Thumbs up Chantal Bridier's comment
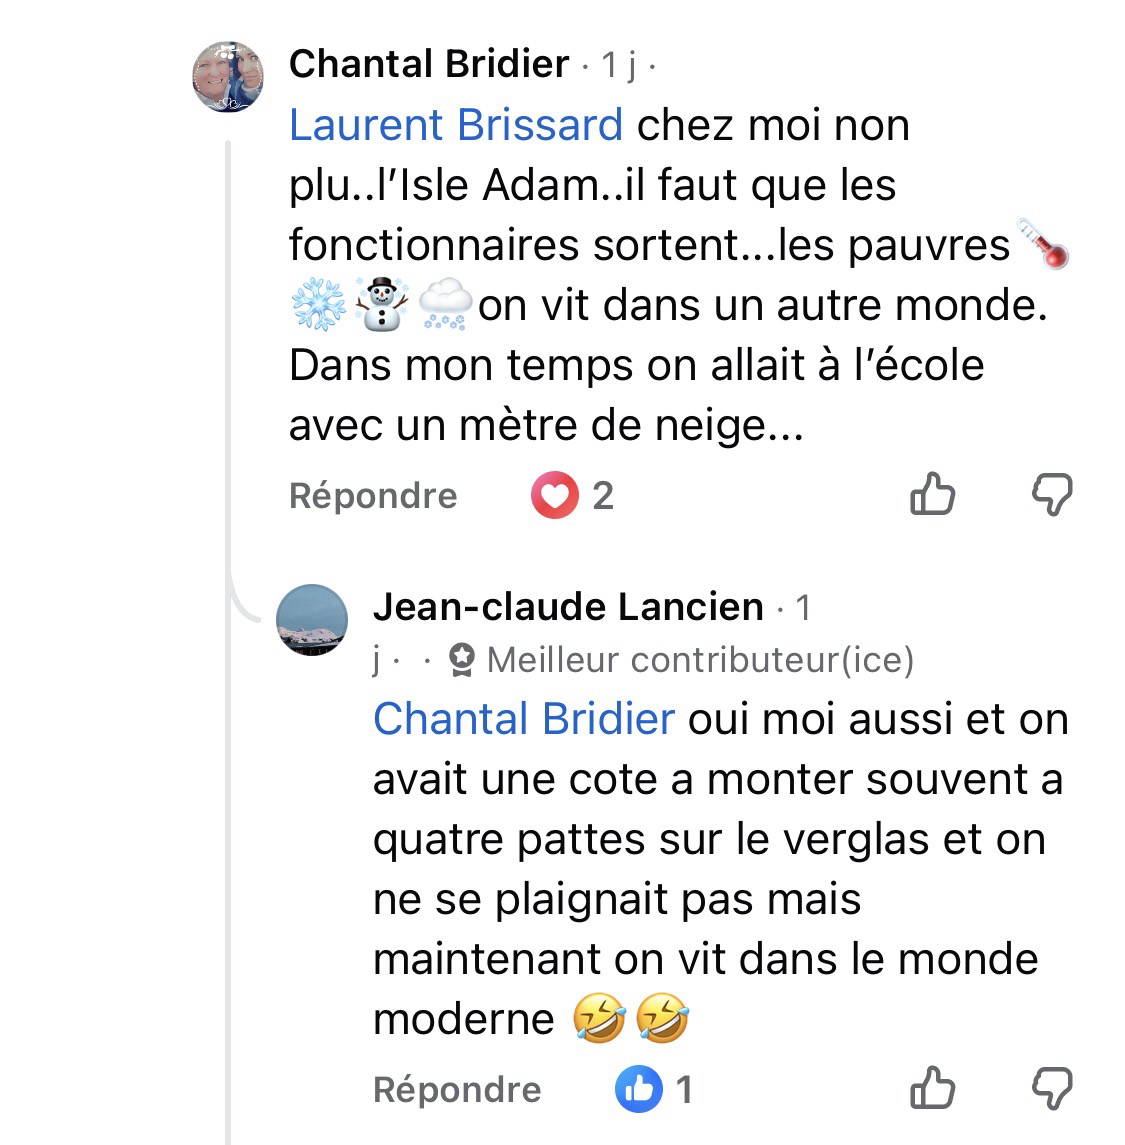This screenshot has width=1125, height=1145. (932, 495)
